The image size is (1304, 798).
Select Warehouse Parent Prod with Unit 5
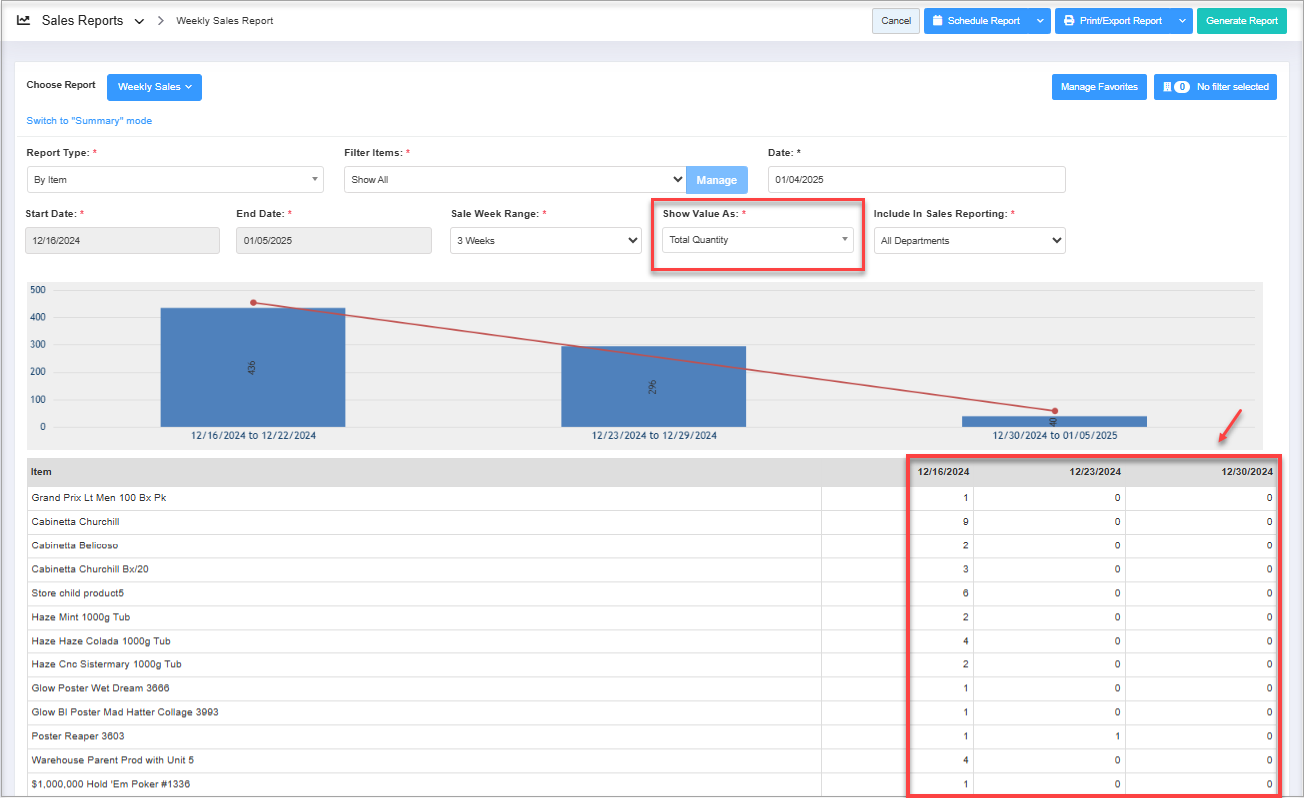click(113, 761)
